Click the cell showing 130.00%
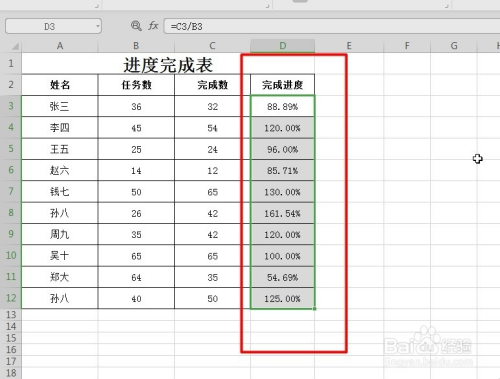The height and width of the screenshot is (379, 500). (x=282, y=192)
